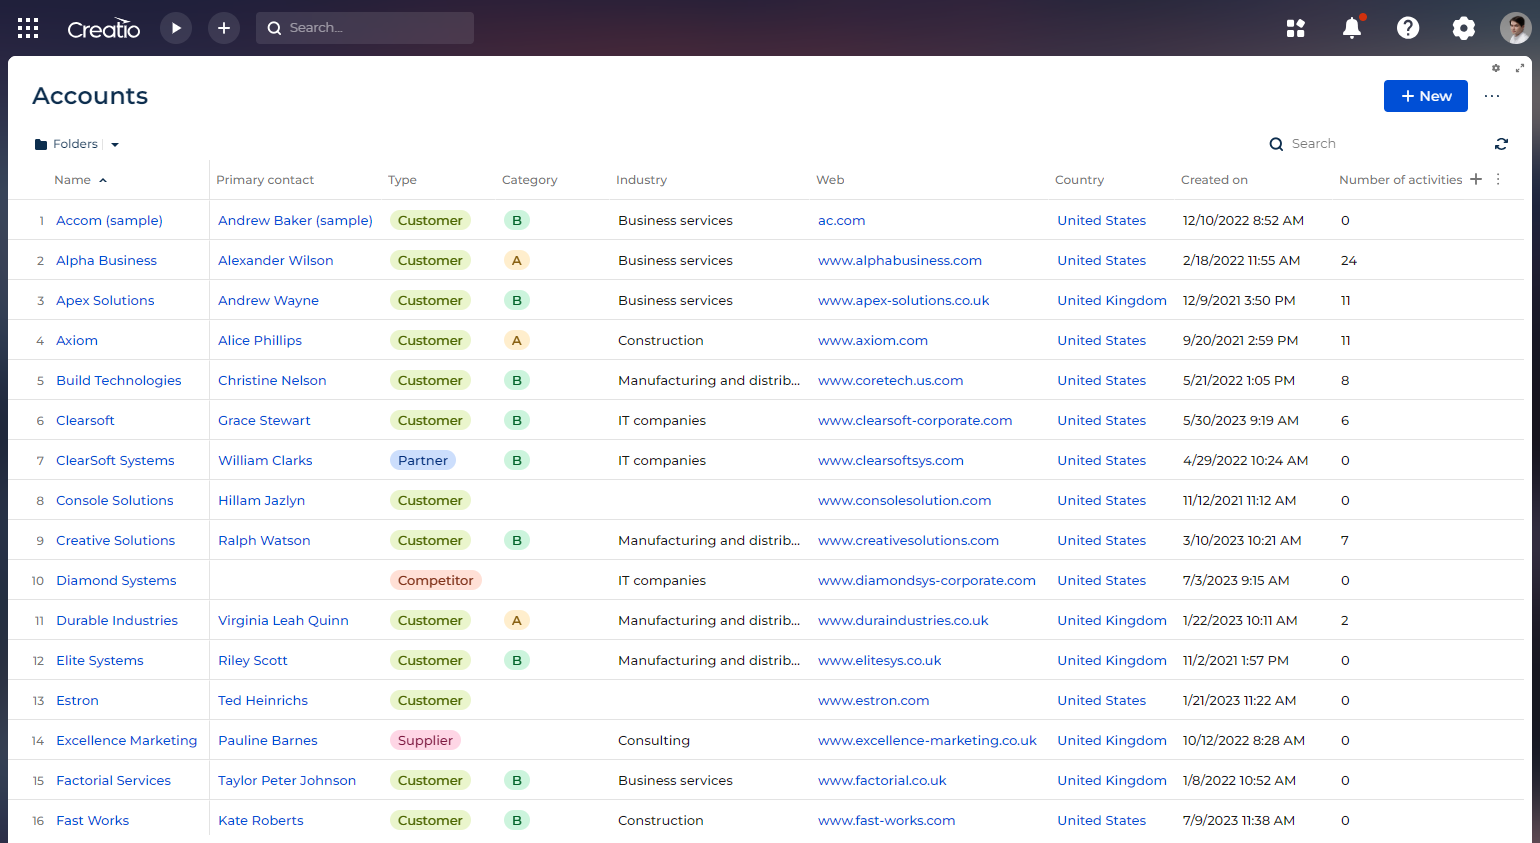This screenshot has width=1540, height=843.
Task: Visit www.alphabusiness.com link
Action: pyautogui.click(x=900, y=260)
